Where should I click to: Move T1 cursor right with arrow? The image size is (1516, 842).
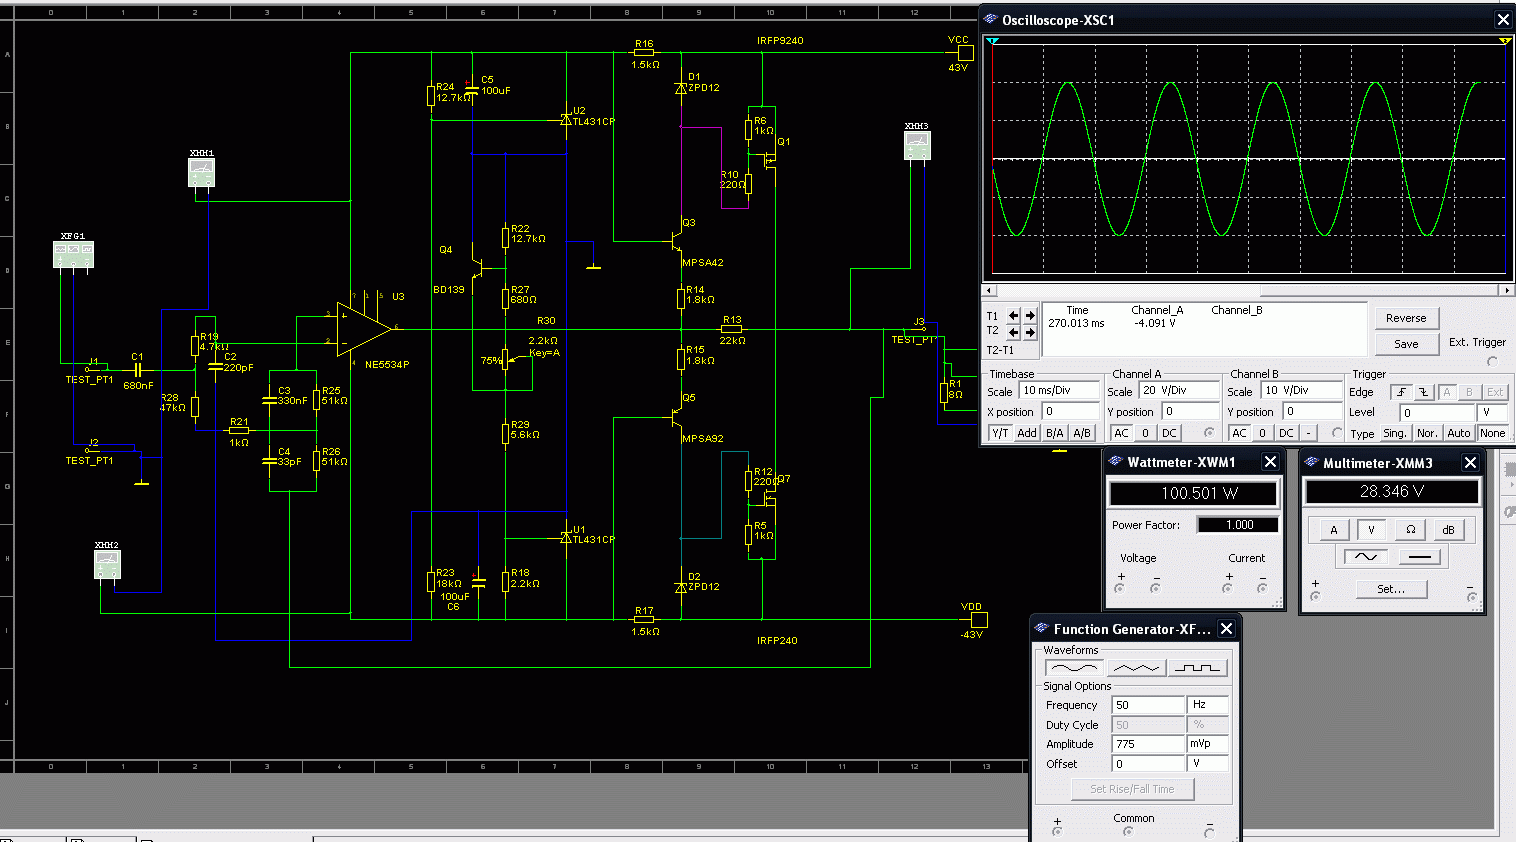pos(1030,315)
